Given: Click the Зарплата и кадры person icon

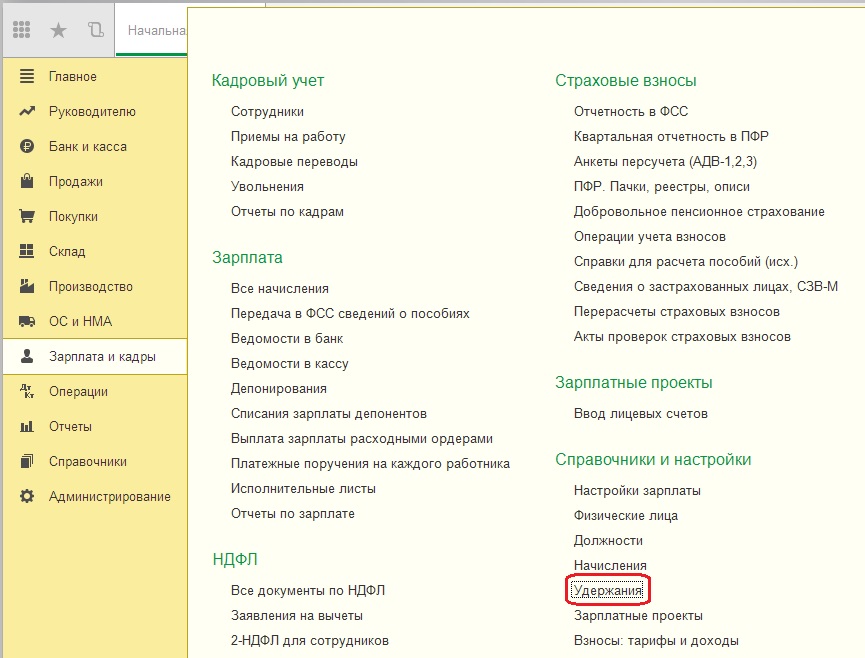Looking at the screenshot, I should click(26, 356).
